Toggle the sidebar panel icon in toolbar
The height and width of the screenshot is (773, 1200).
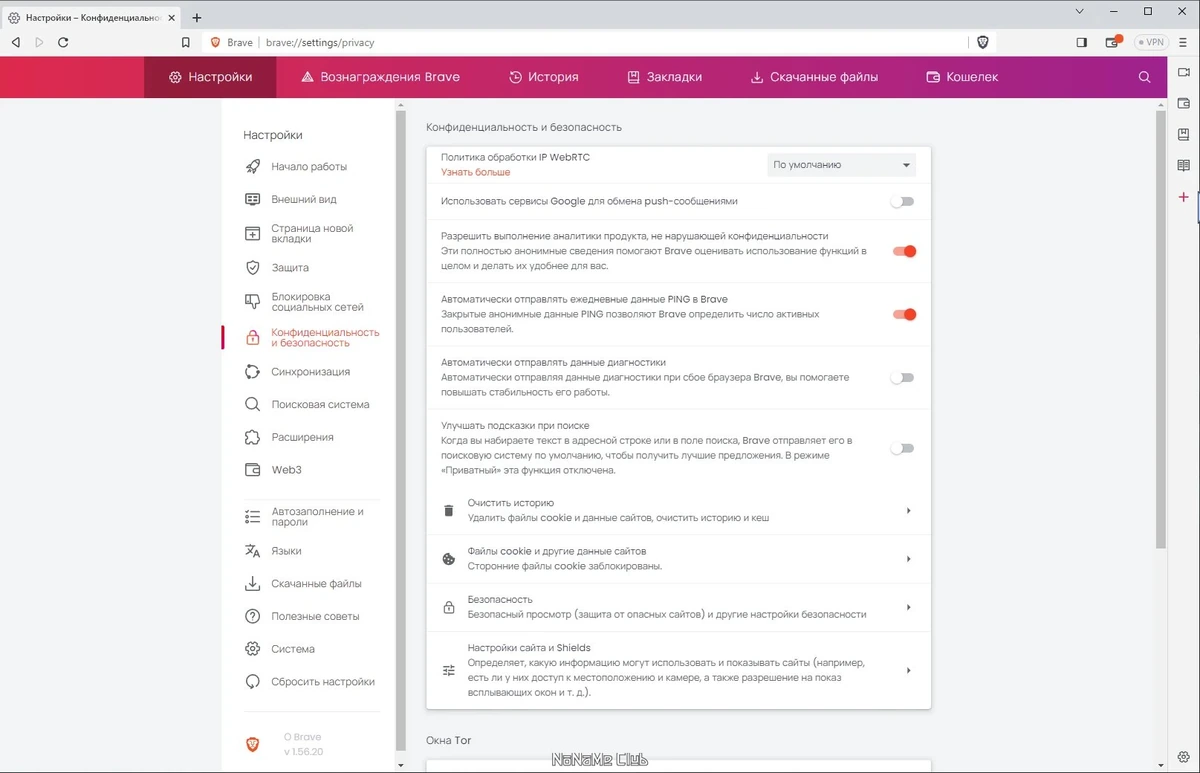[x=1082, y=43]
